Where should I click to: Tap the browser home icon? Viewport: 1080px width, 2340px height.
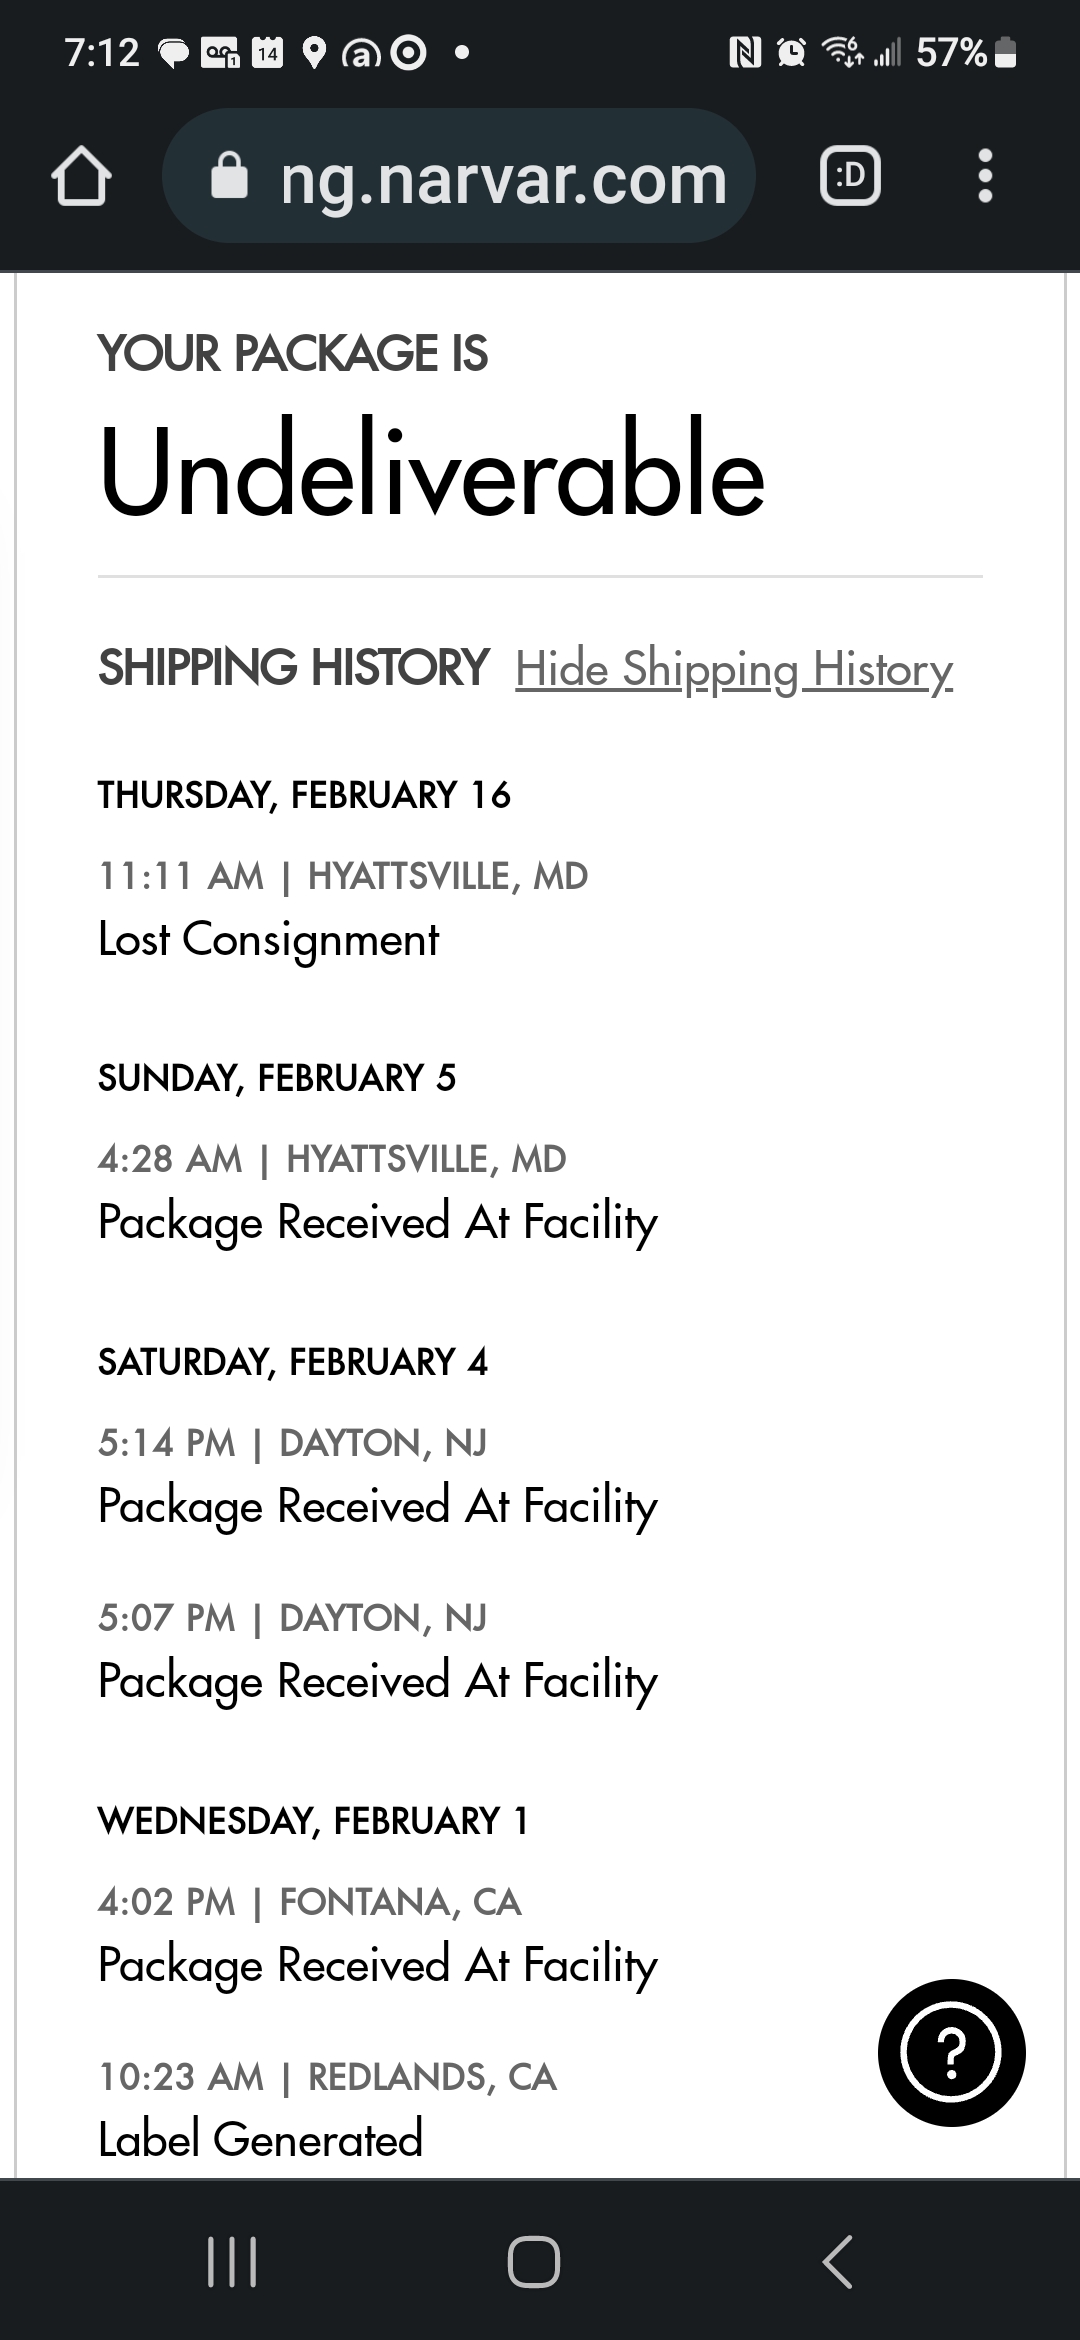coord(81,177)
